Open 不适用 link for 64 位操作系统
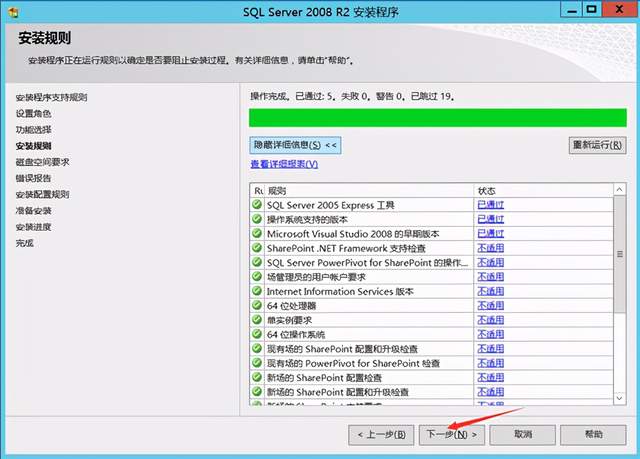Image resolution: width=640 pixels, height=459 pixels. tap(491, 334)
